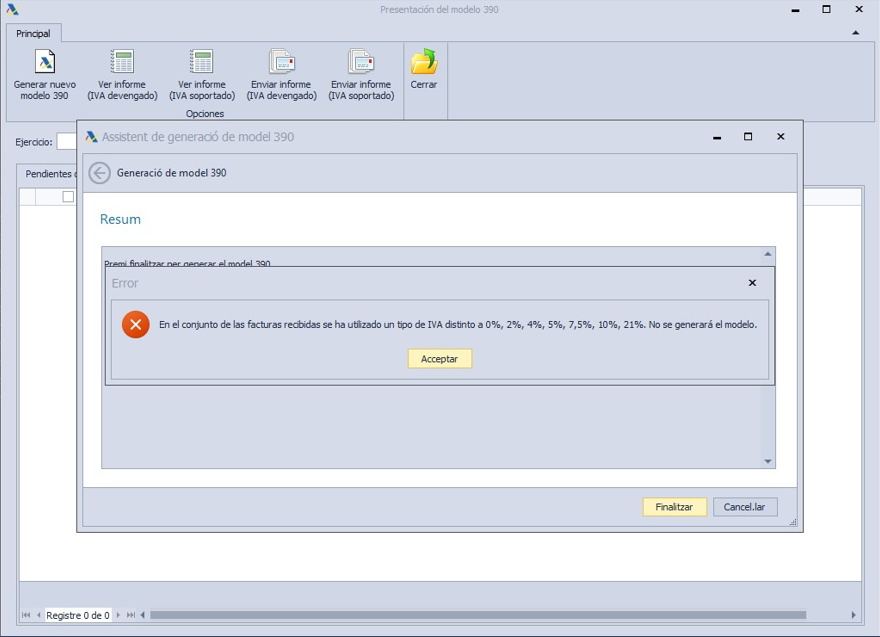Click the 'Generació de model 390' title
The height and width of the screenshot is (637, 880).
point(171,173)
